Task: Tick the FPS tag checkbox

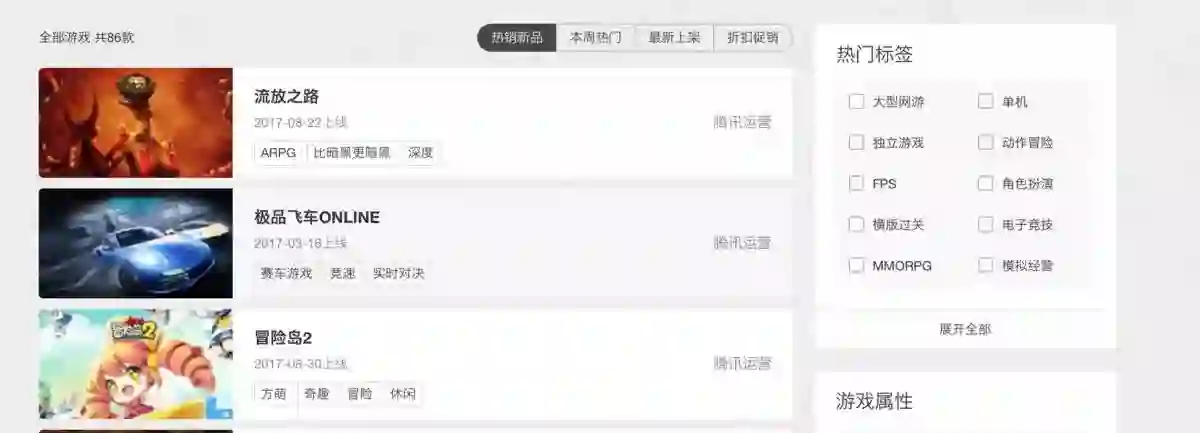Action: click(x=856, y=183)
